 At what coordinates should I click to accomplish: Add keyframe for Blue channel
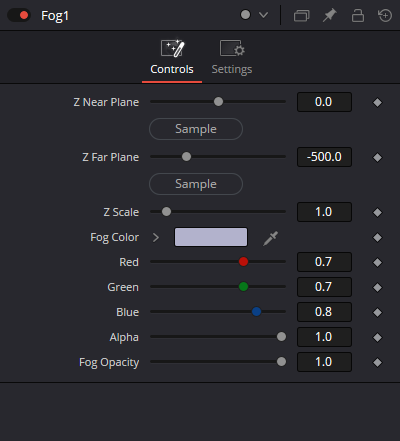pyautogui.click(x=377, y=312)
